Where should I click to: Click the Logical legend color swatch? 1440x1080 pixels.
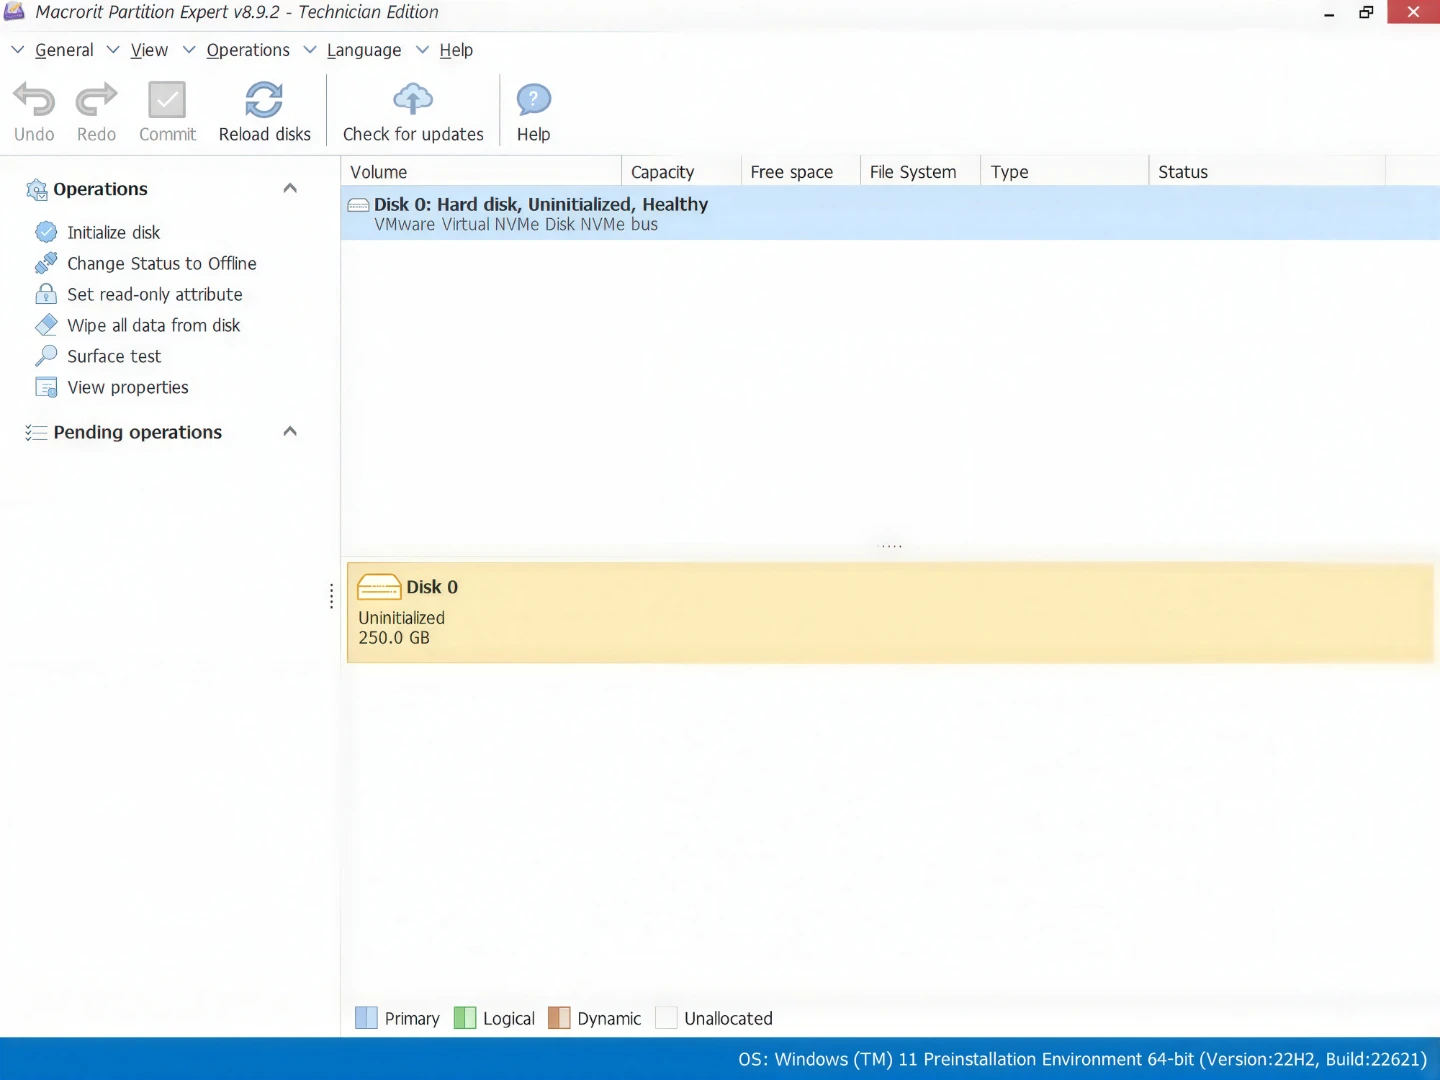465,1018
